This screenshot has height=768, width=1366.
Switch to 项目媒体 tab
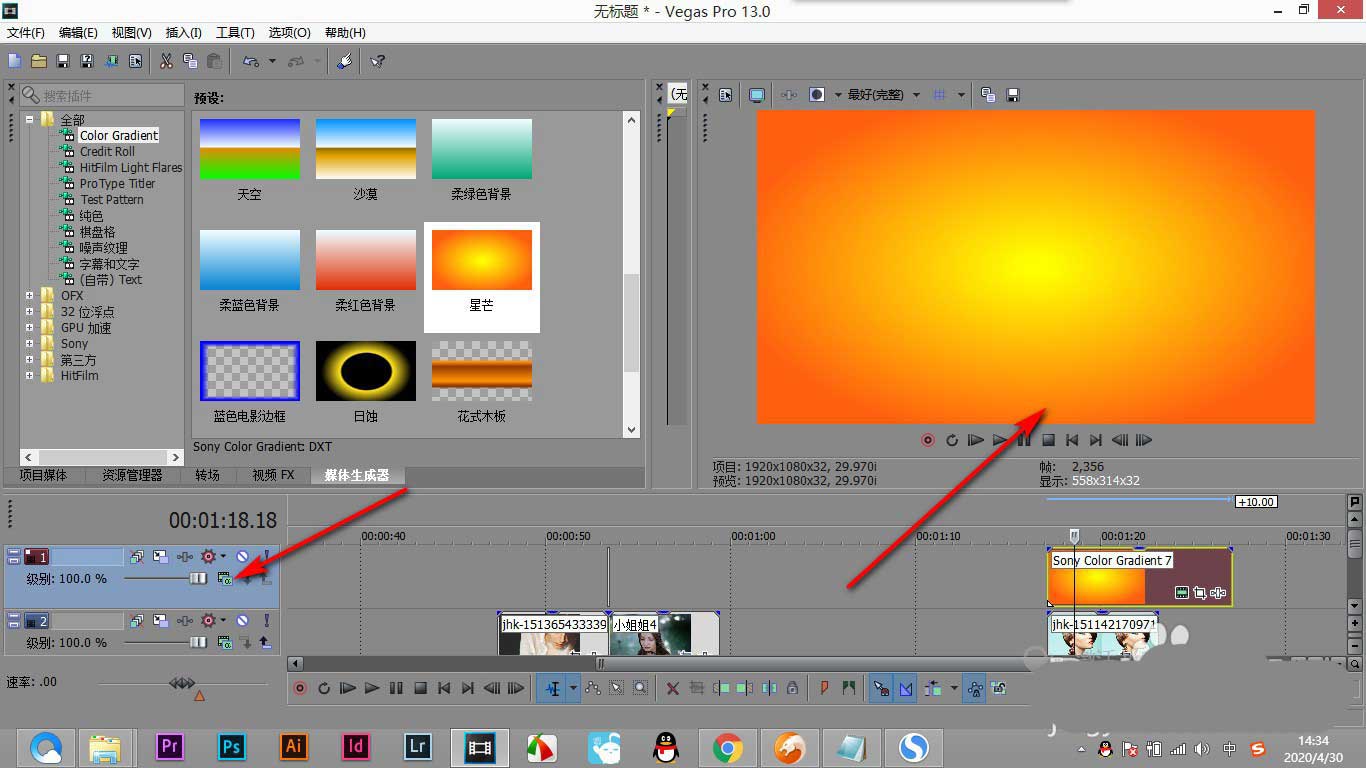coord(43,476)
